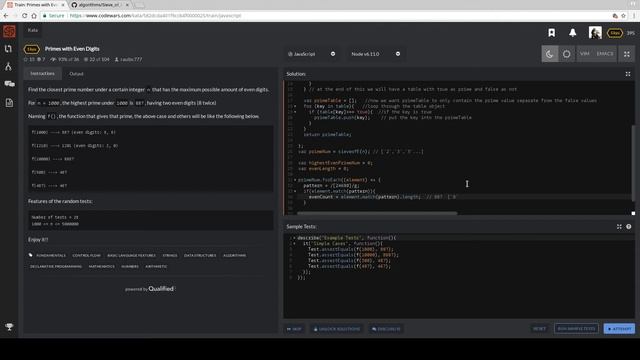The width and height of the screenshot is (640, 360).
Task: Click the Fundamentals tag
Action: coord(51,256)
